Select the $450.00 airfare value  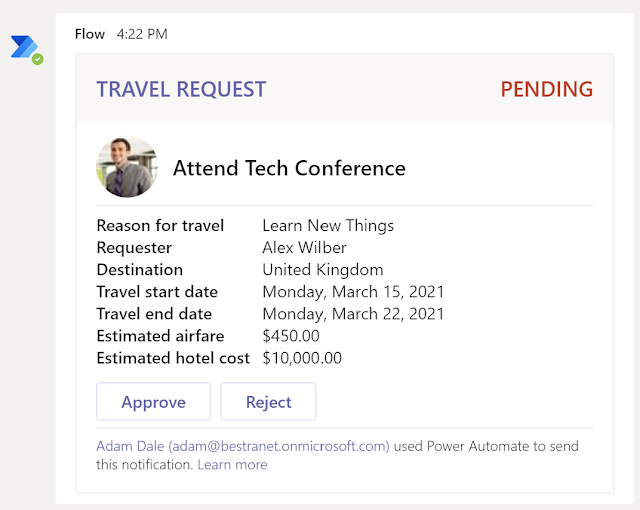pyautogui.click(x=291, y=336)
